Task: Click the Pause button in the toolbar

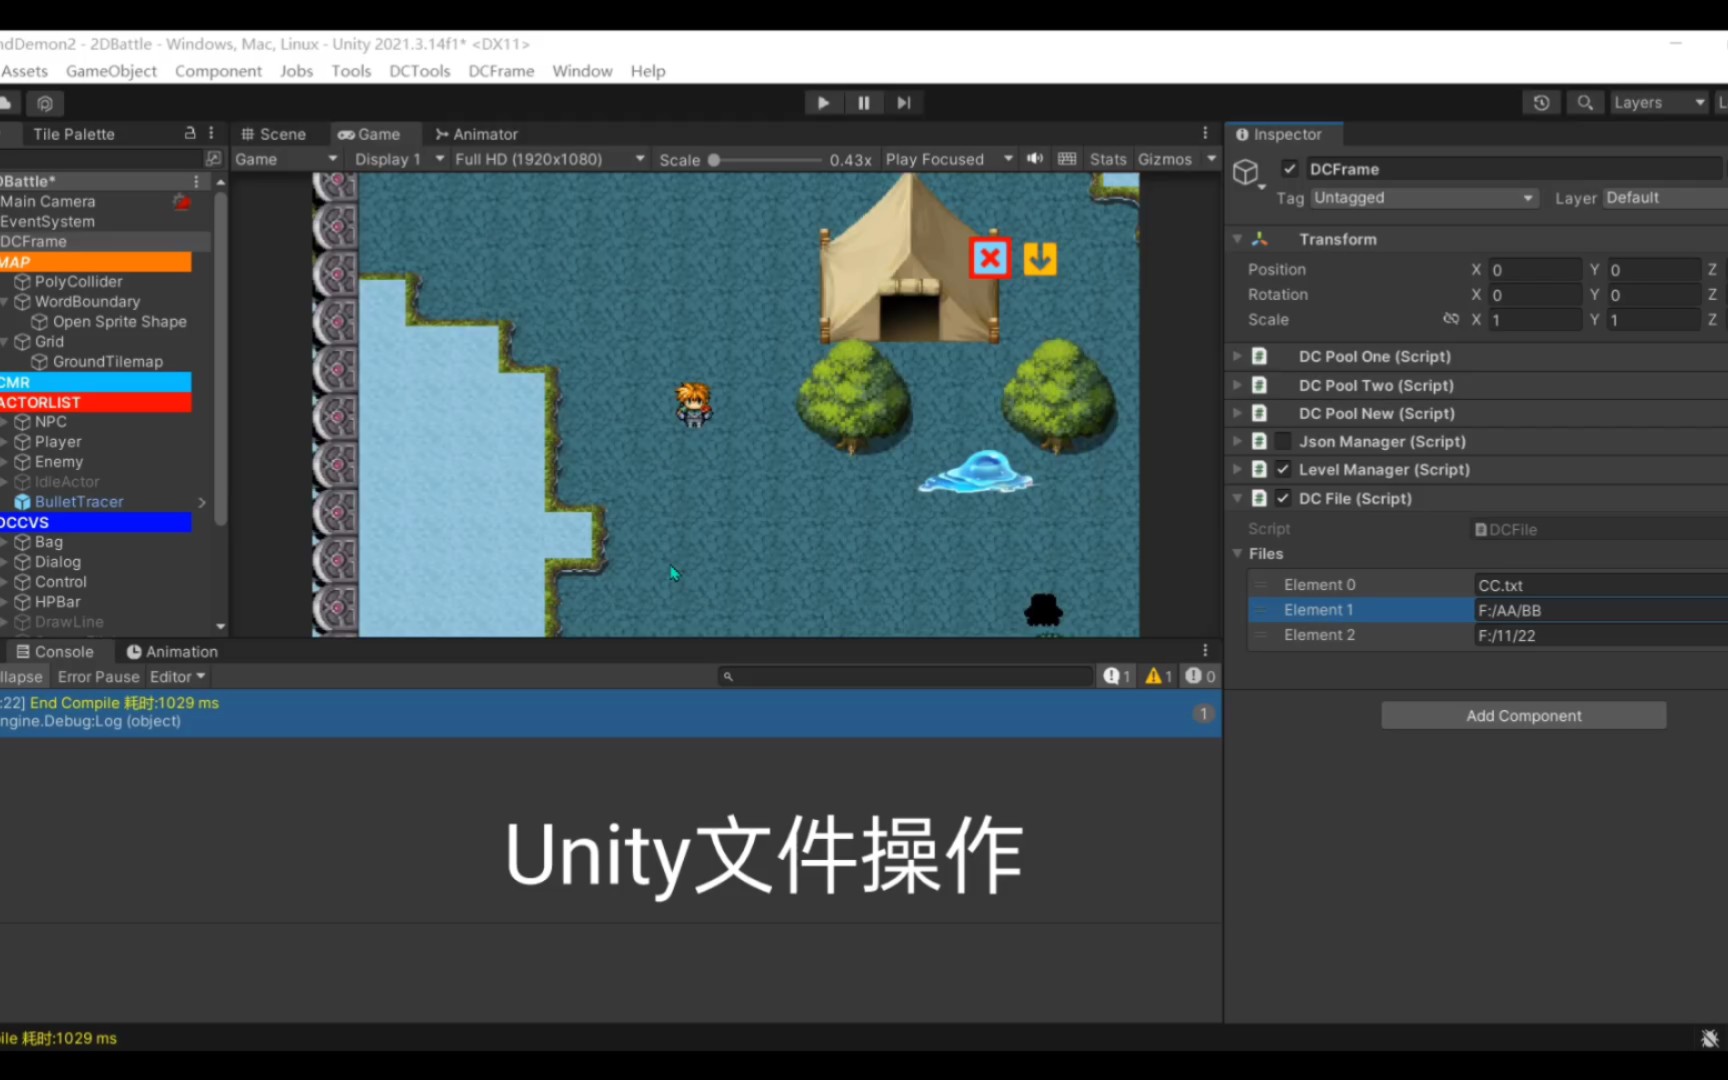Action: point(863,102)
